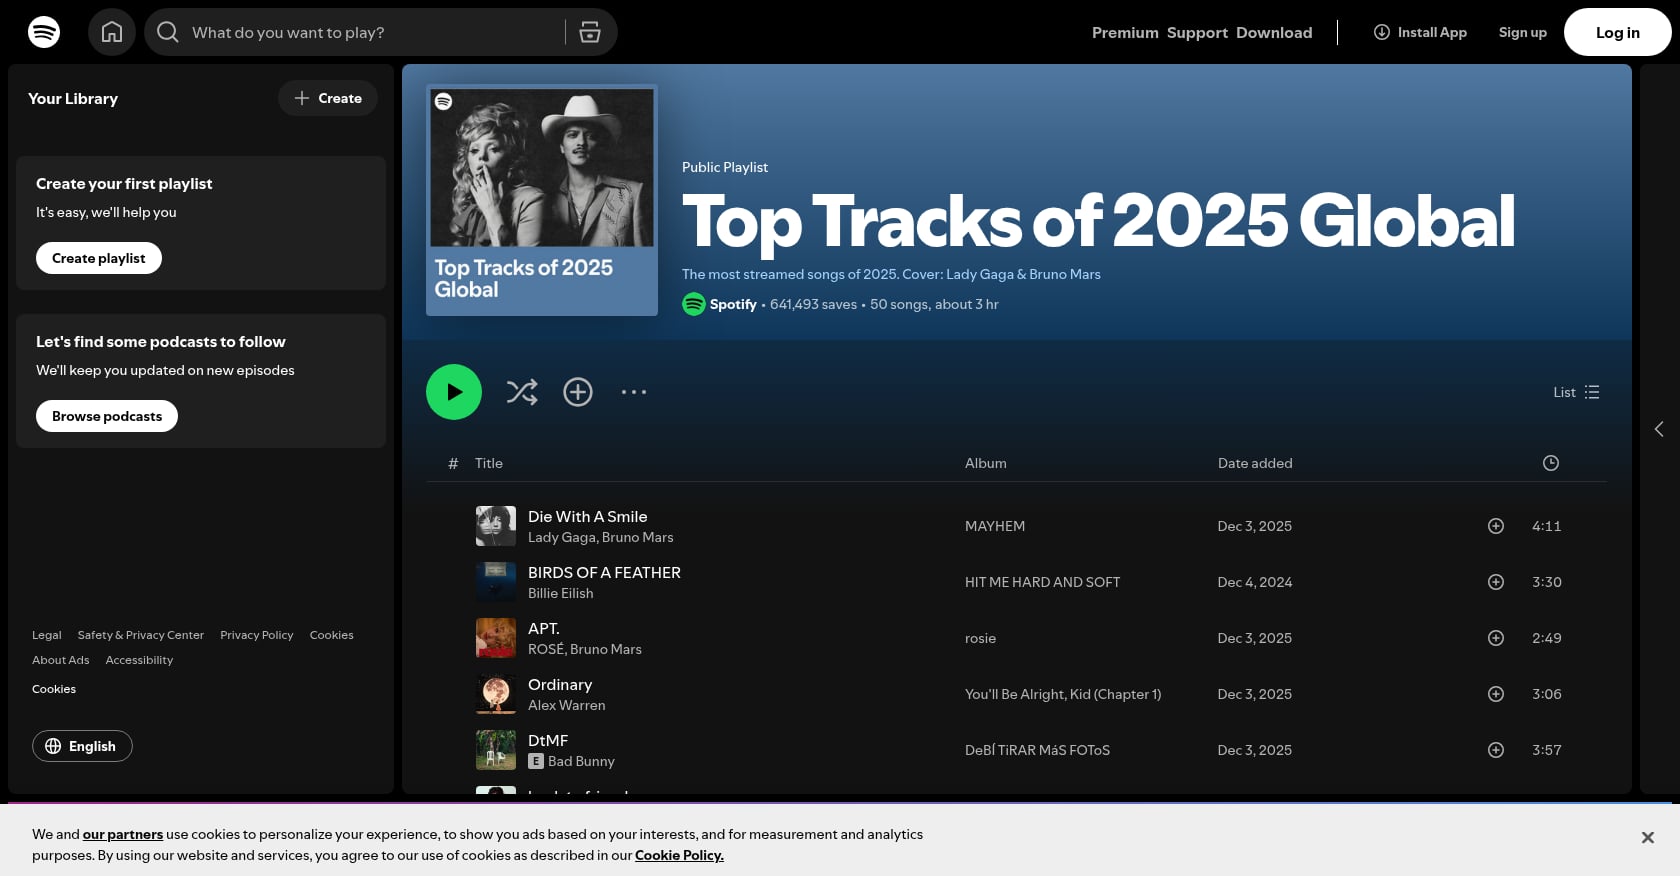
Task: Add APT. to Liked Songs
Action: point(1496,638)
